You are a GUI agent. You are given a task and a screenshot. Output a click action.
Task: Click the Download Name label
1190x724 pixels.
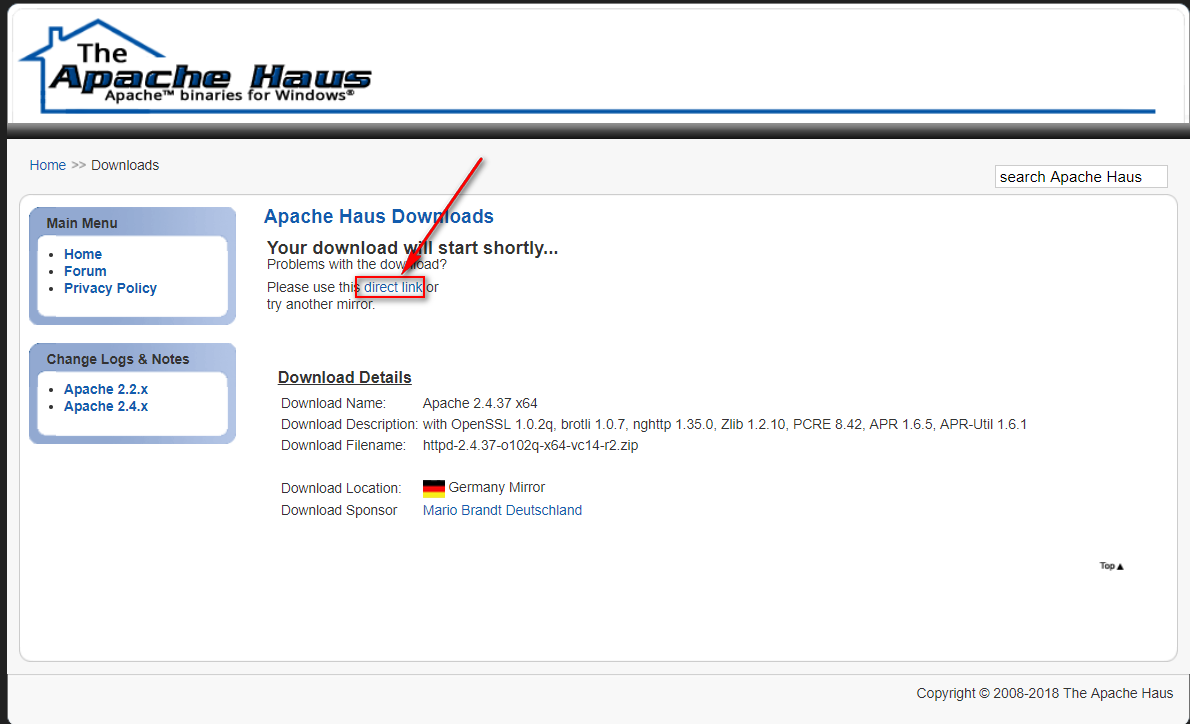tap(333, 403)
